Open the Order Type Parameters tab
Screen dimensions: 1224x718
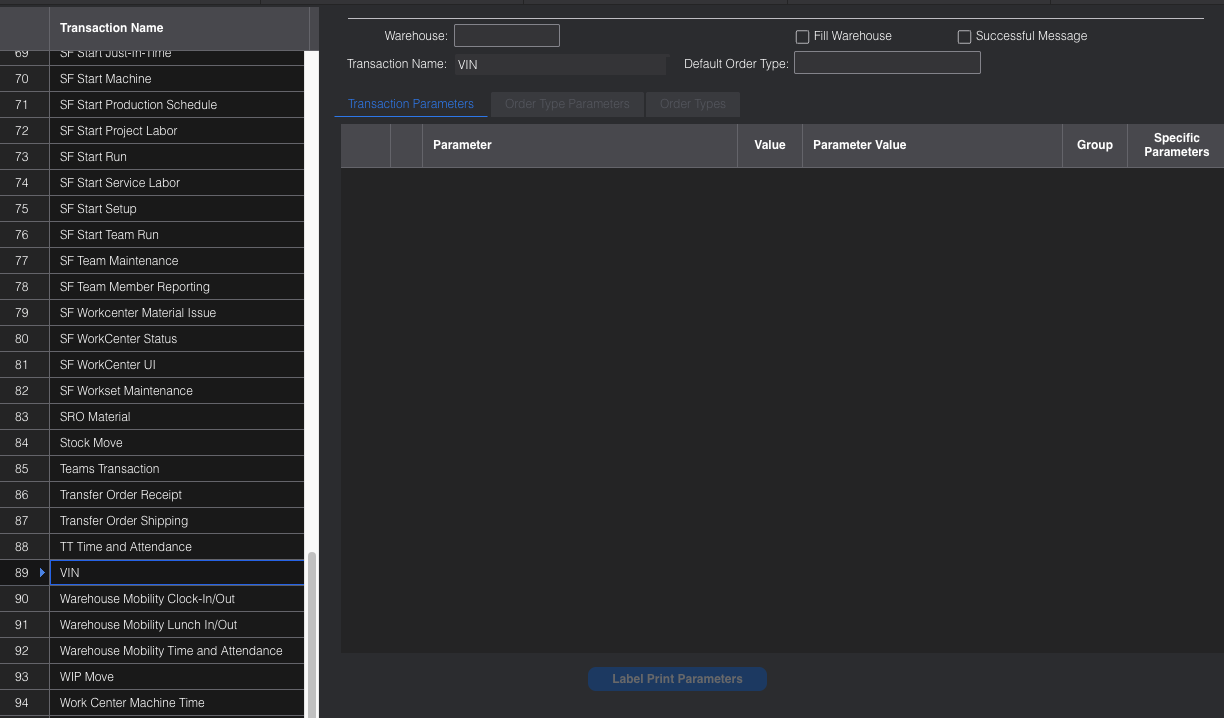(x=567, y=104)
